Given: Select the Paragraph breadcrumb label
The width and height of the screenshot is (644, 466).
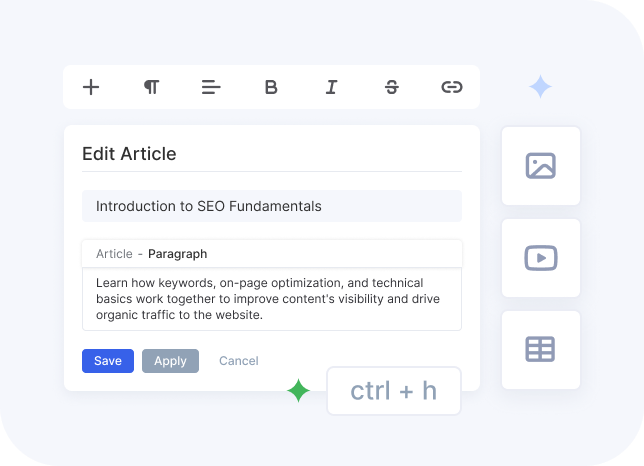Looking at the screenshot, I should tap(177, 254).
